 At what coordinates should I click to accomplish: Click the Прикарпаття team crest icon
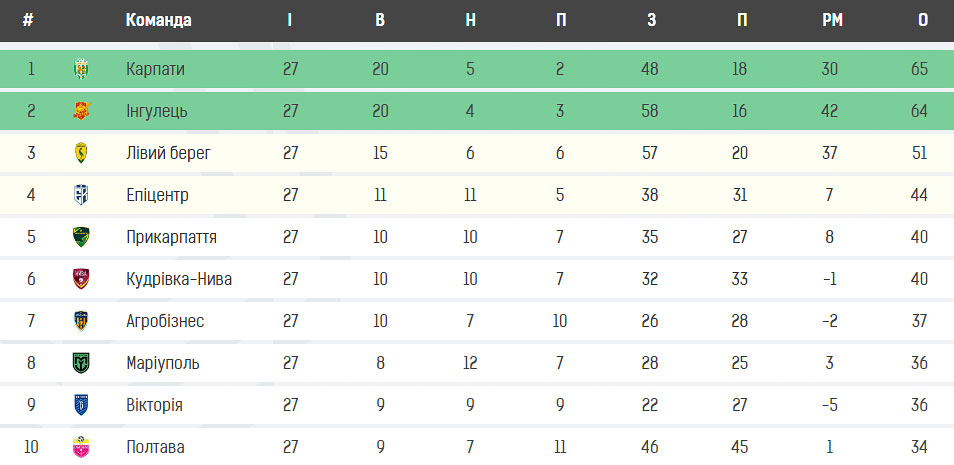81,237
